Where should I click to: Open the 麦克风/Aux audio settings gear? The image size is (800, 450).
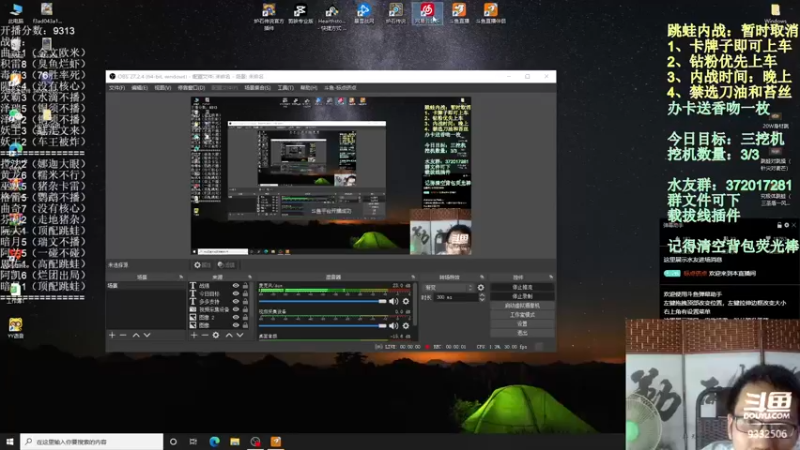[x=406, y=301]
